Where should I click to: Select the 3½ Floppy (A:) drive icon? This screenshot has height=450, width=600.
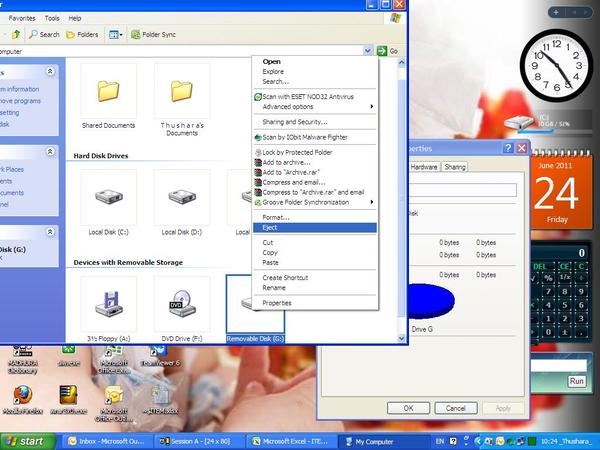click(x=108, y=304)
